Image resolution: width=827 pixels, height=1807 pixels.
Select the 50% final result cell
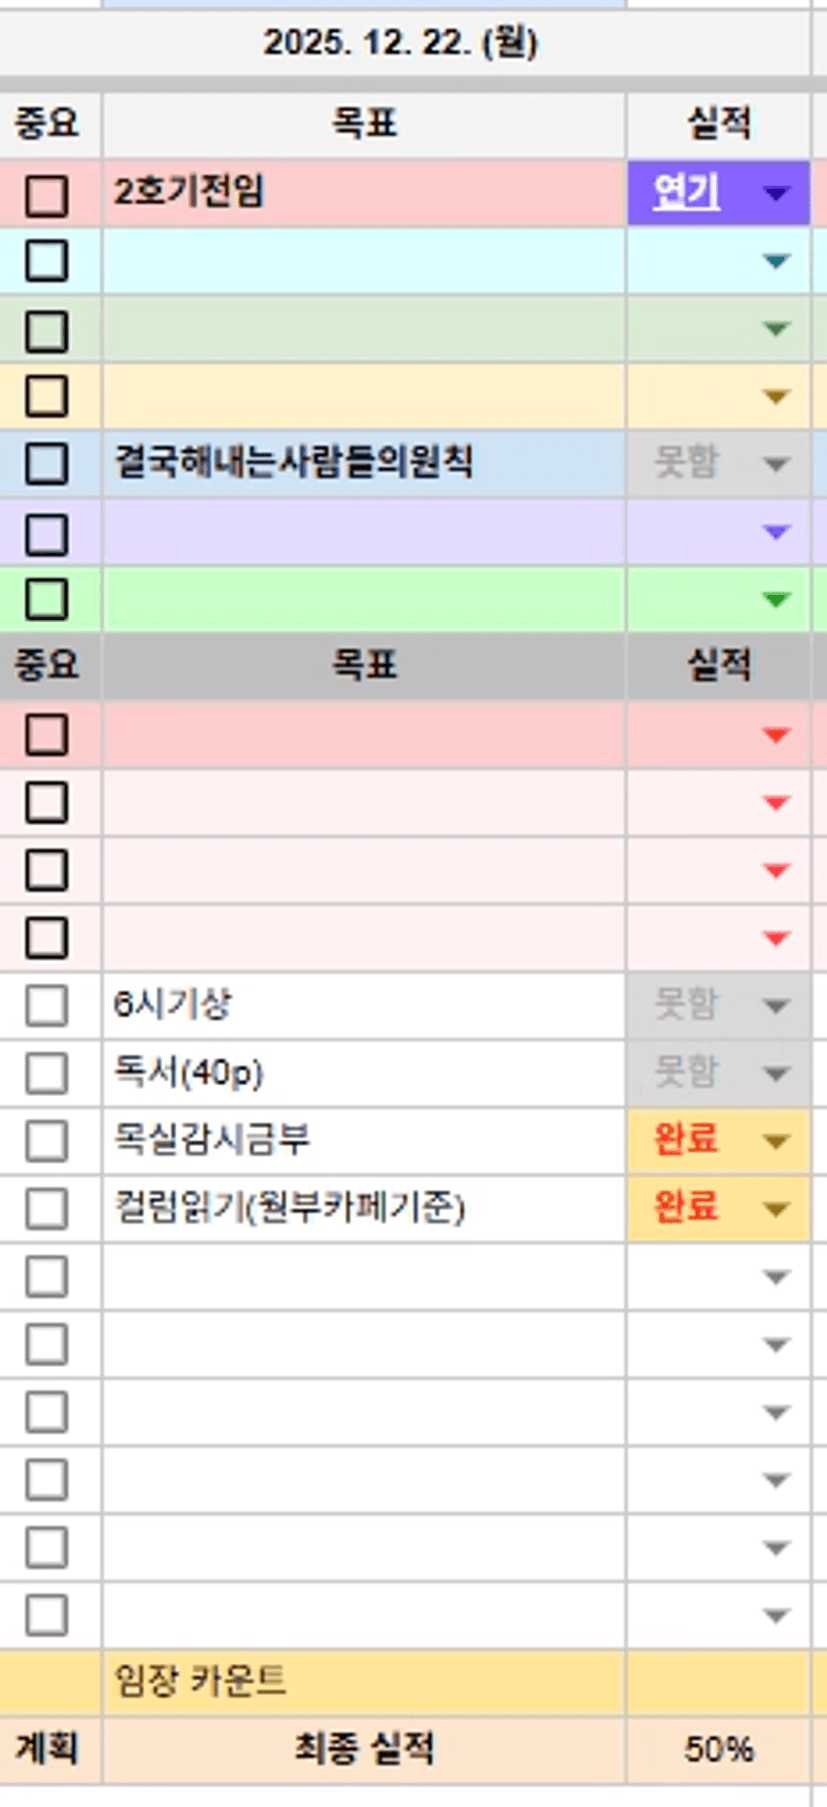pyautogui.click(x=718, y=1749)
